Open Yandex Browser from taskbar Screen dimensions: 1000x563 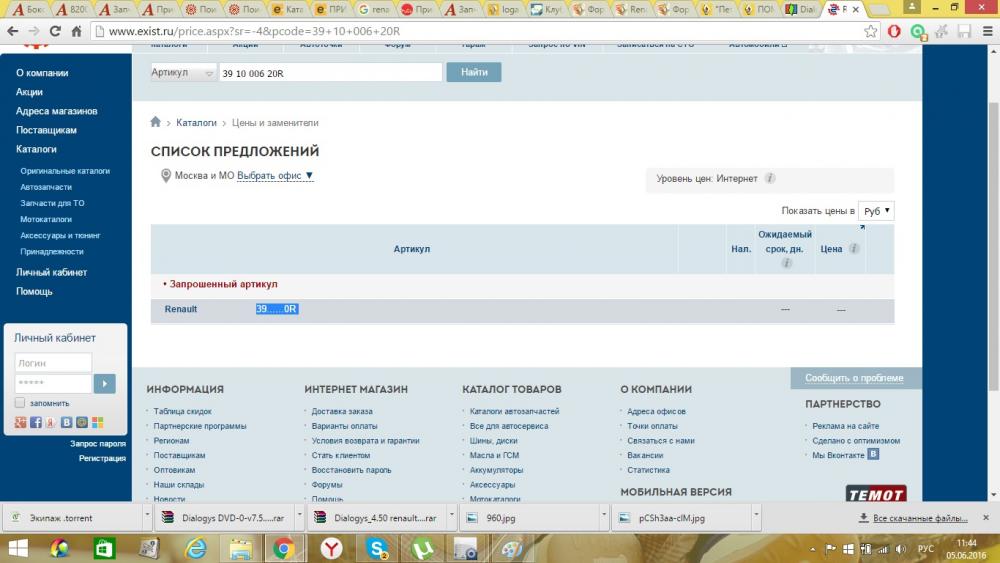click(x=331, y=548)
